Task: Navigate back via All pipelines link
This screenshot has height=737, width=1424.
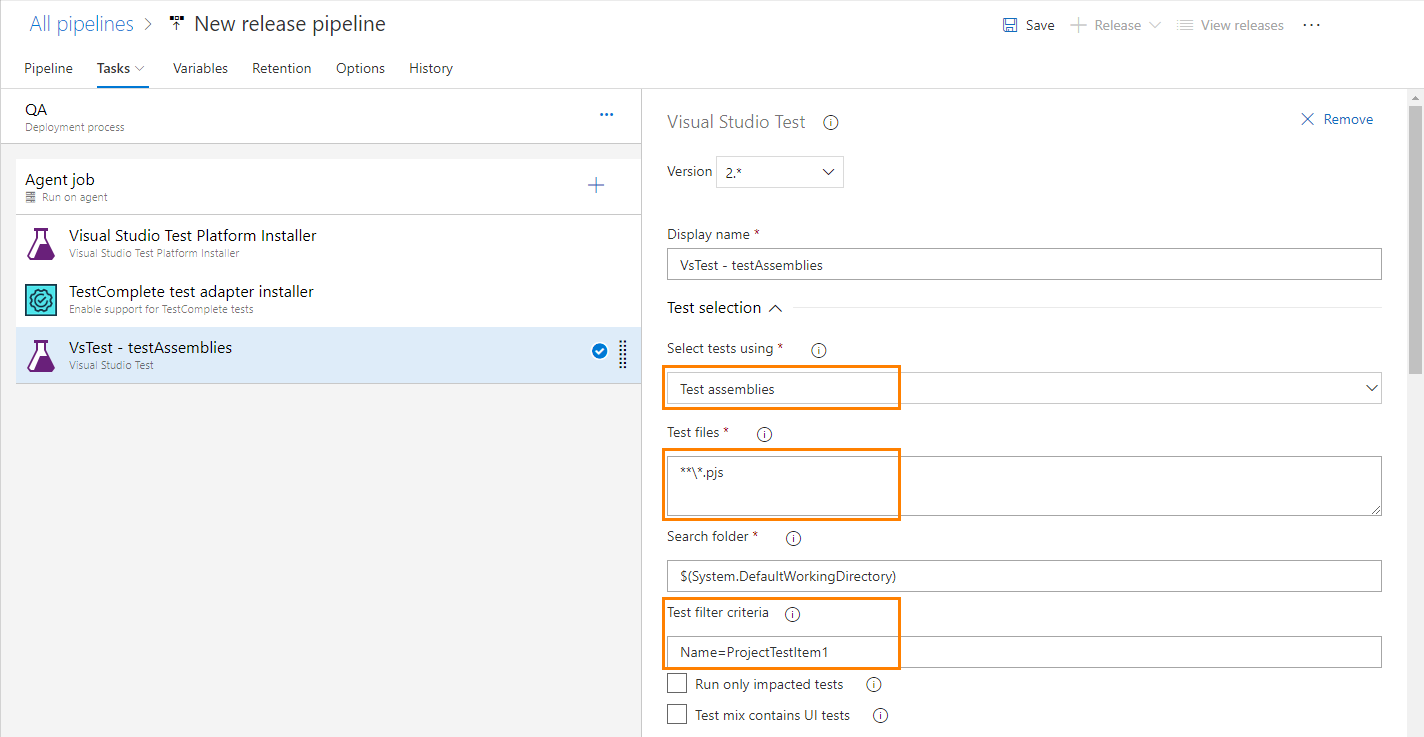Action: [x=81, y=23]
